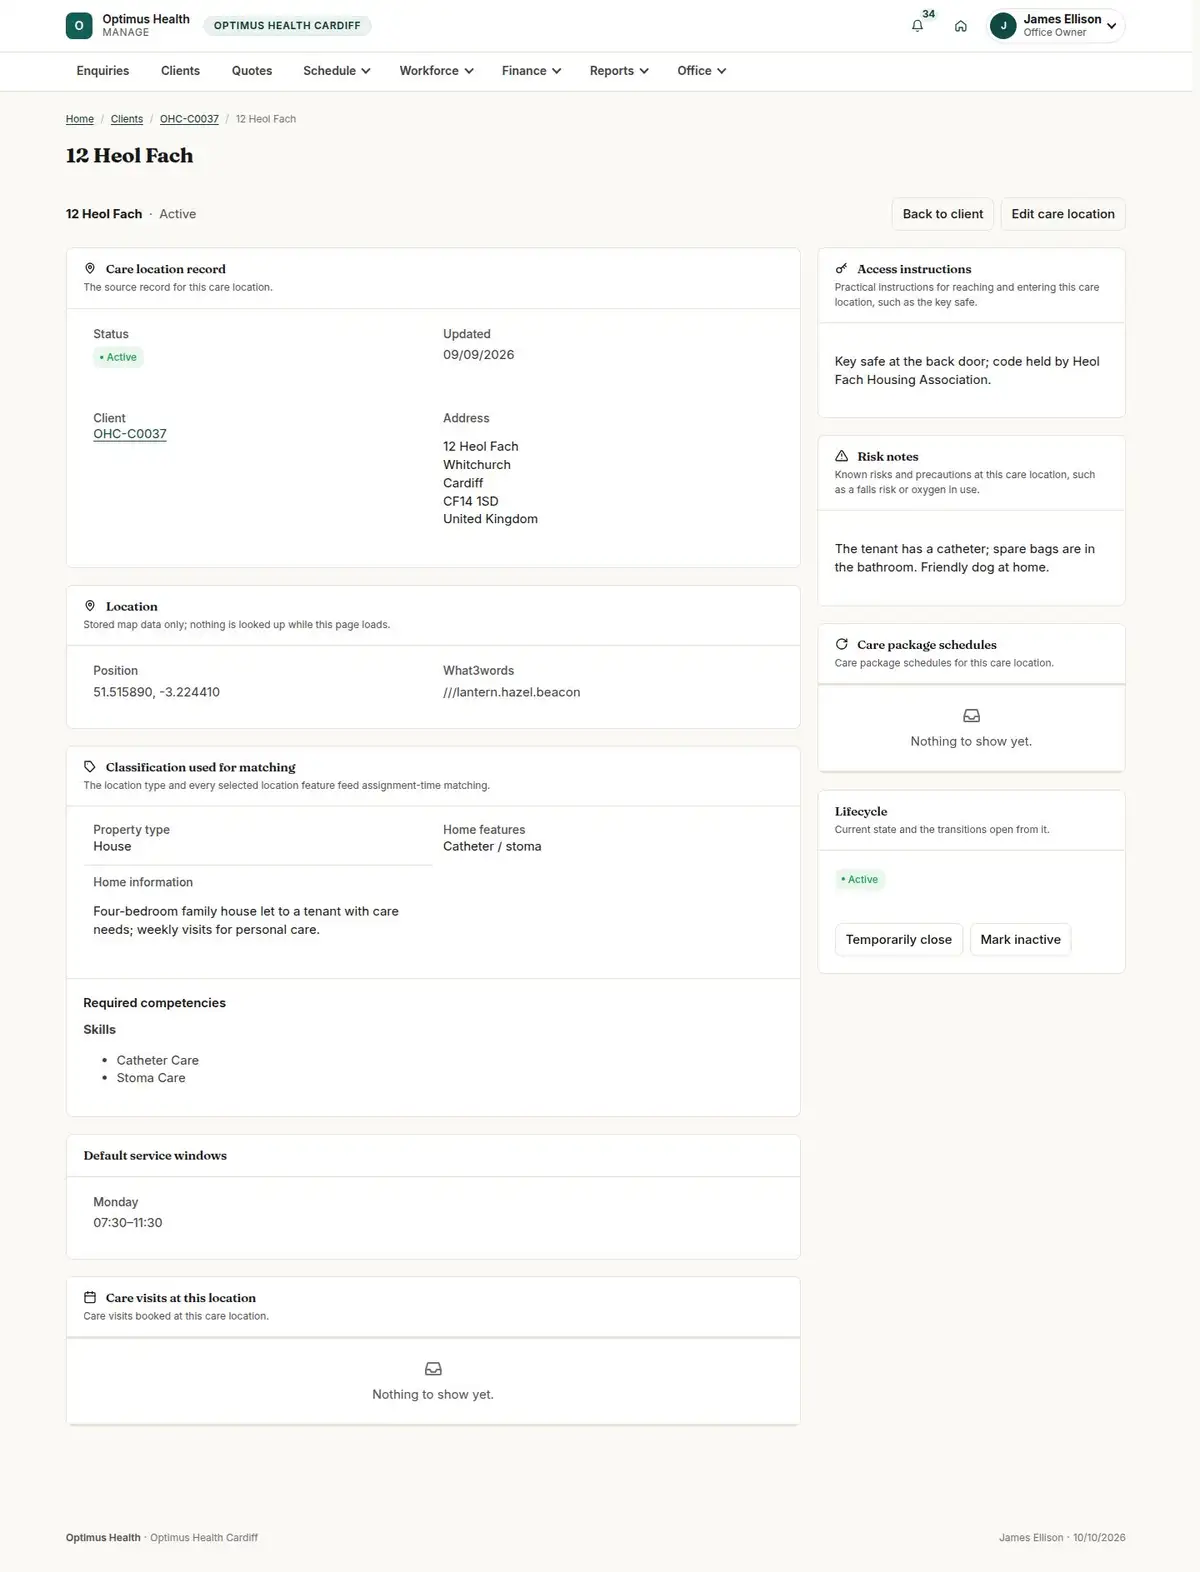Open the Finance dropdown menu
Screen dimensions: 1200x1572
click(531, 71)
